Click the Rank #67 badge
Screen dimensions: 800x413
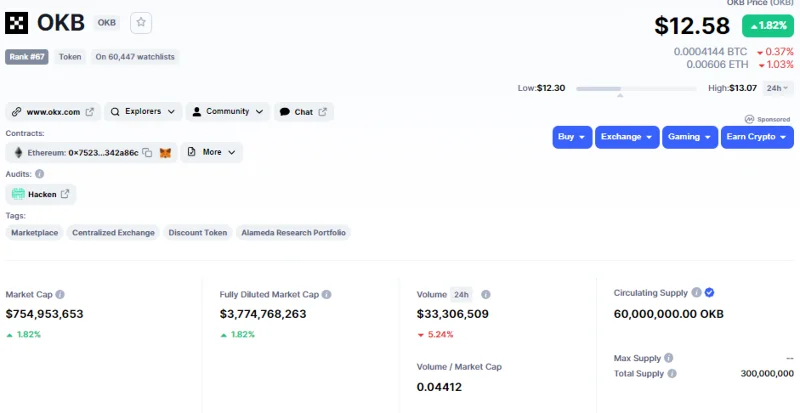tap(27, 57)
